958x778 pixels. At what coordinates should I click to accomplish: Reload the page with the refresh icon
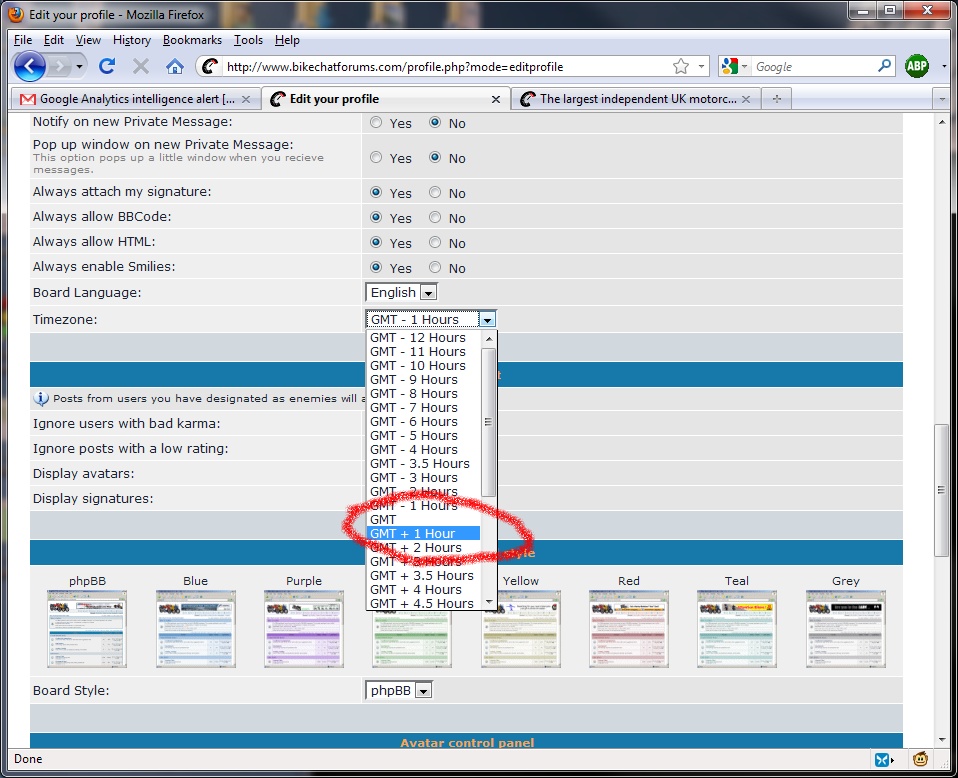(107, 66)
